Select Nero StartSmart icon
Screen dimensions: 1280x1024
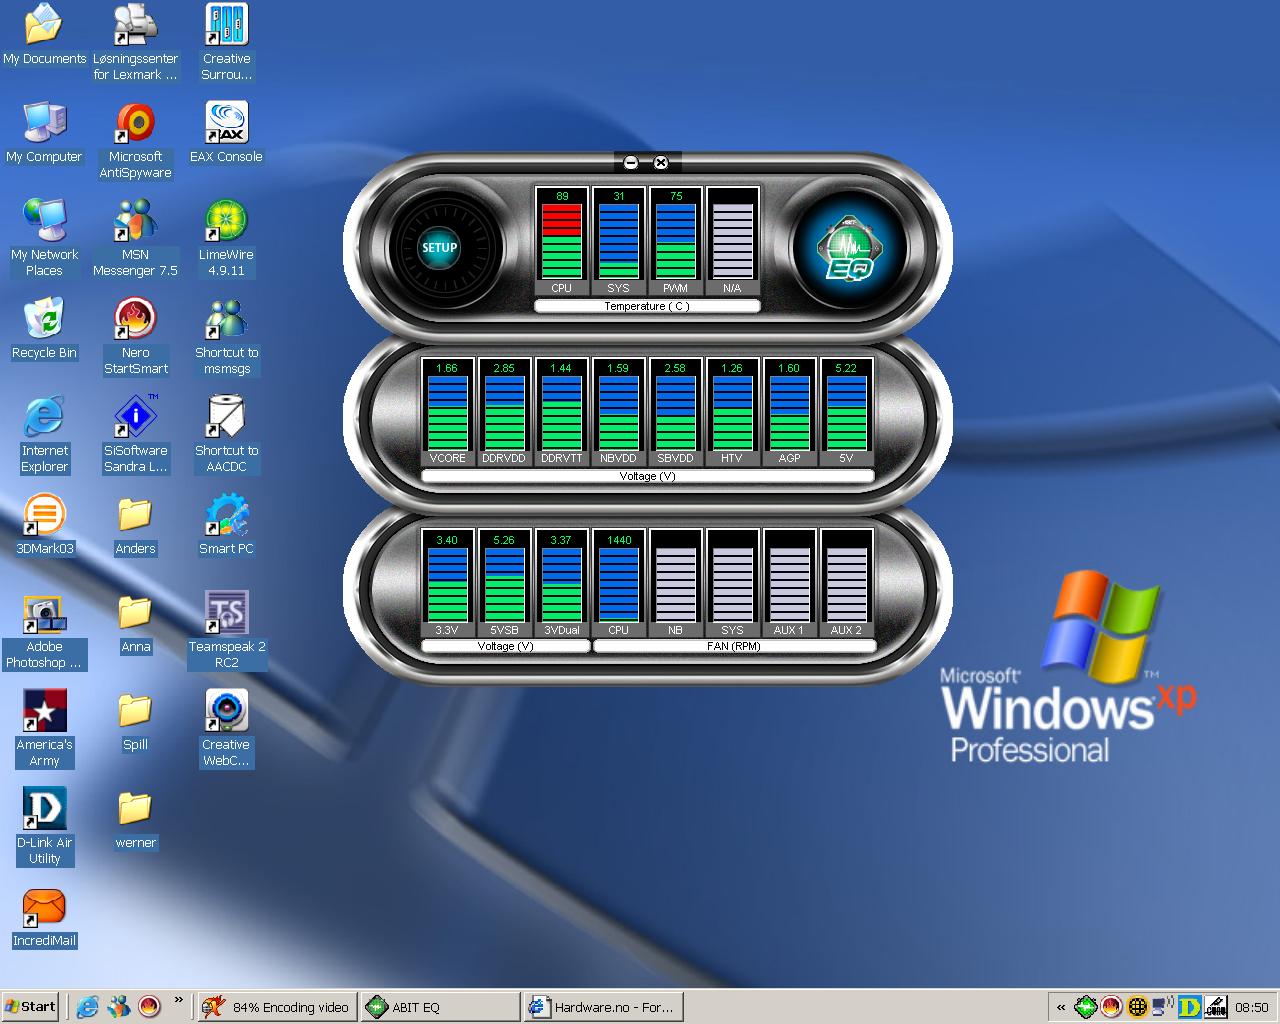(135, 336)
